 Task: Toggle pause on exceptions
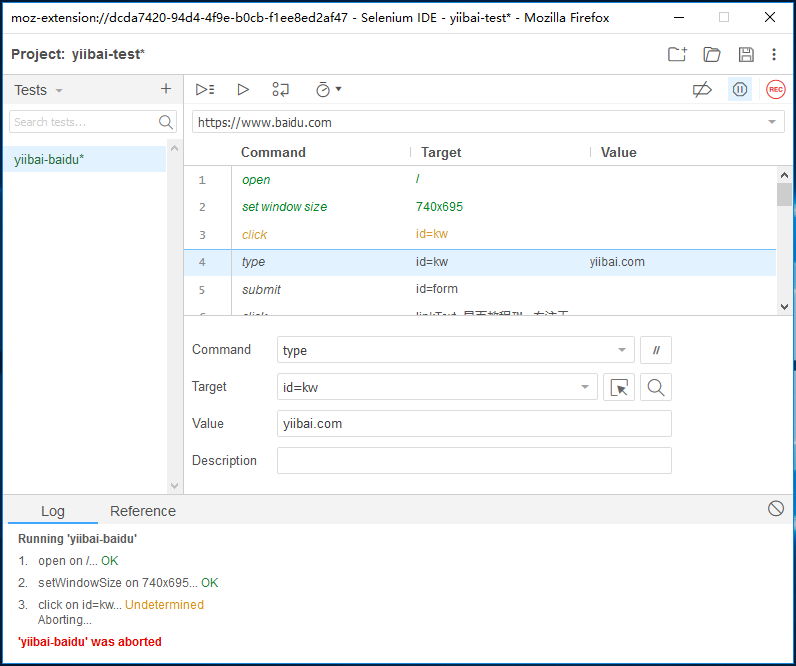[x=740, y=89]
